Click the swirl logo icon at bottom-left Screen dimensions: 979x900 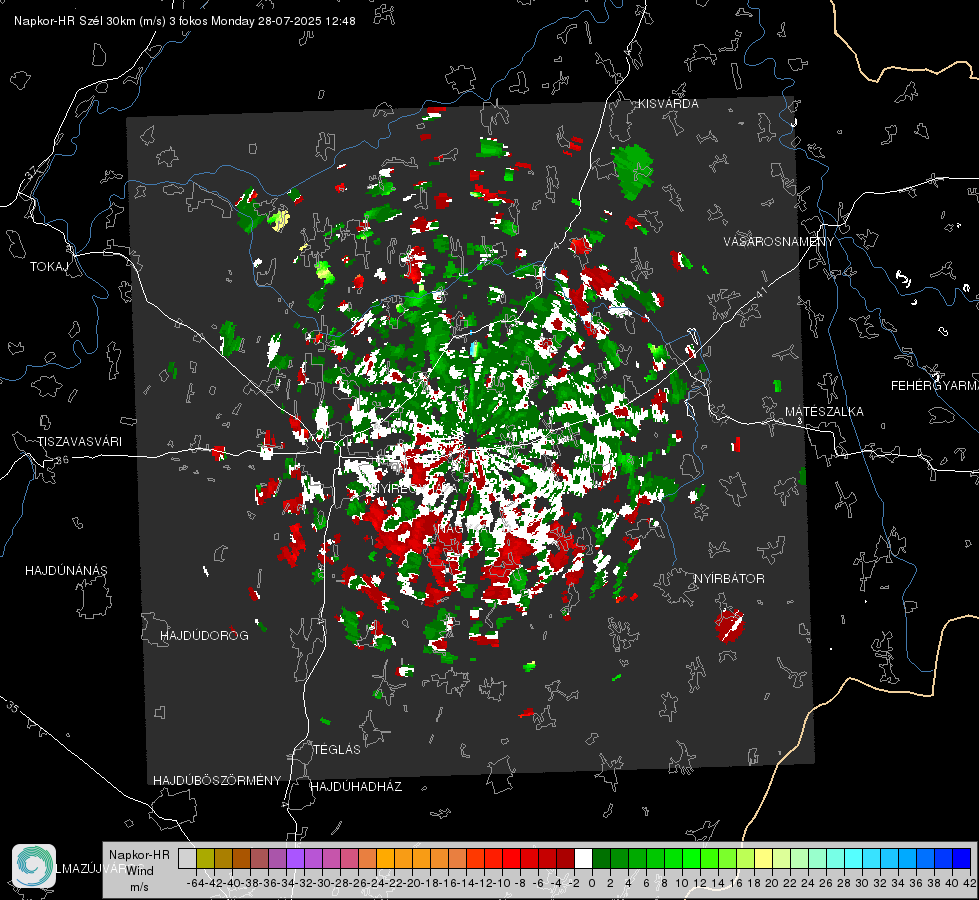(34, 866)
